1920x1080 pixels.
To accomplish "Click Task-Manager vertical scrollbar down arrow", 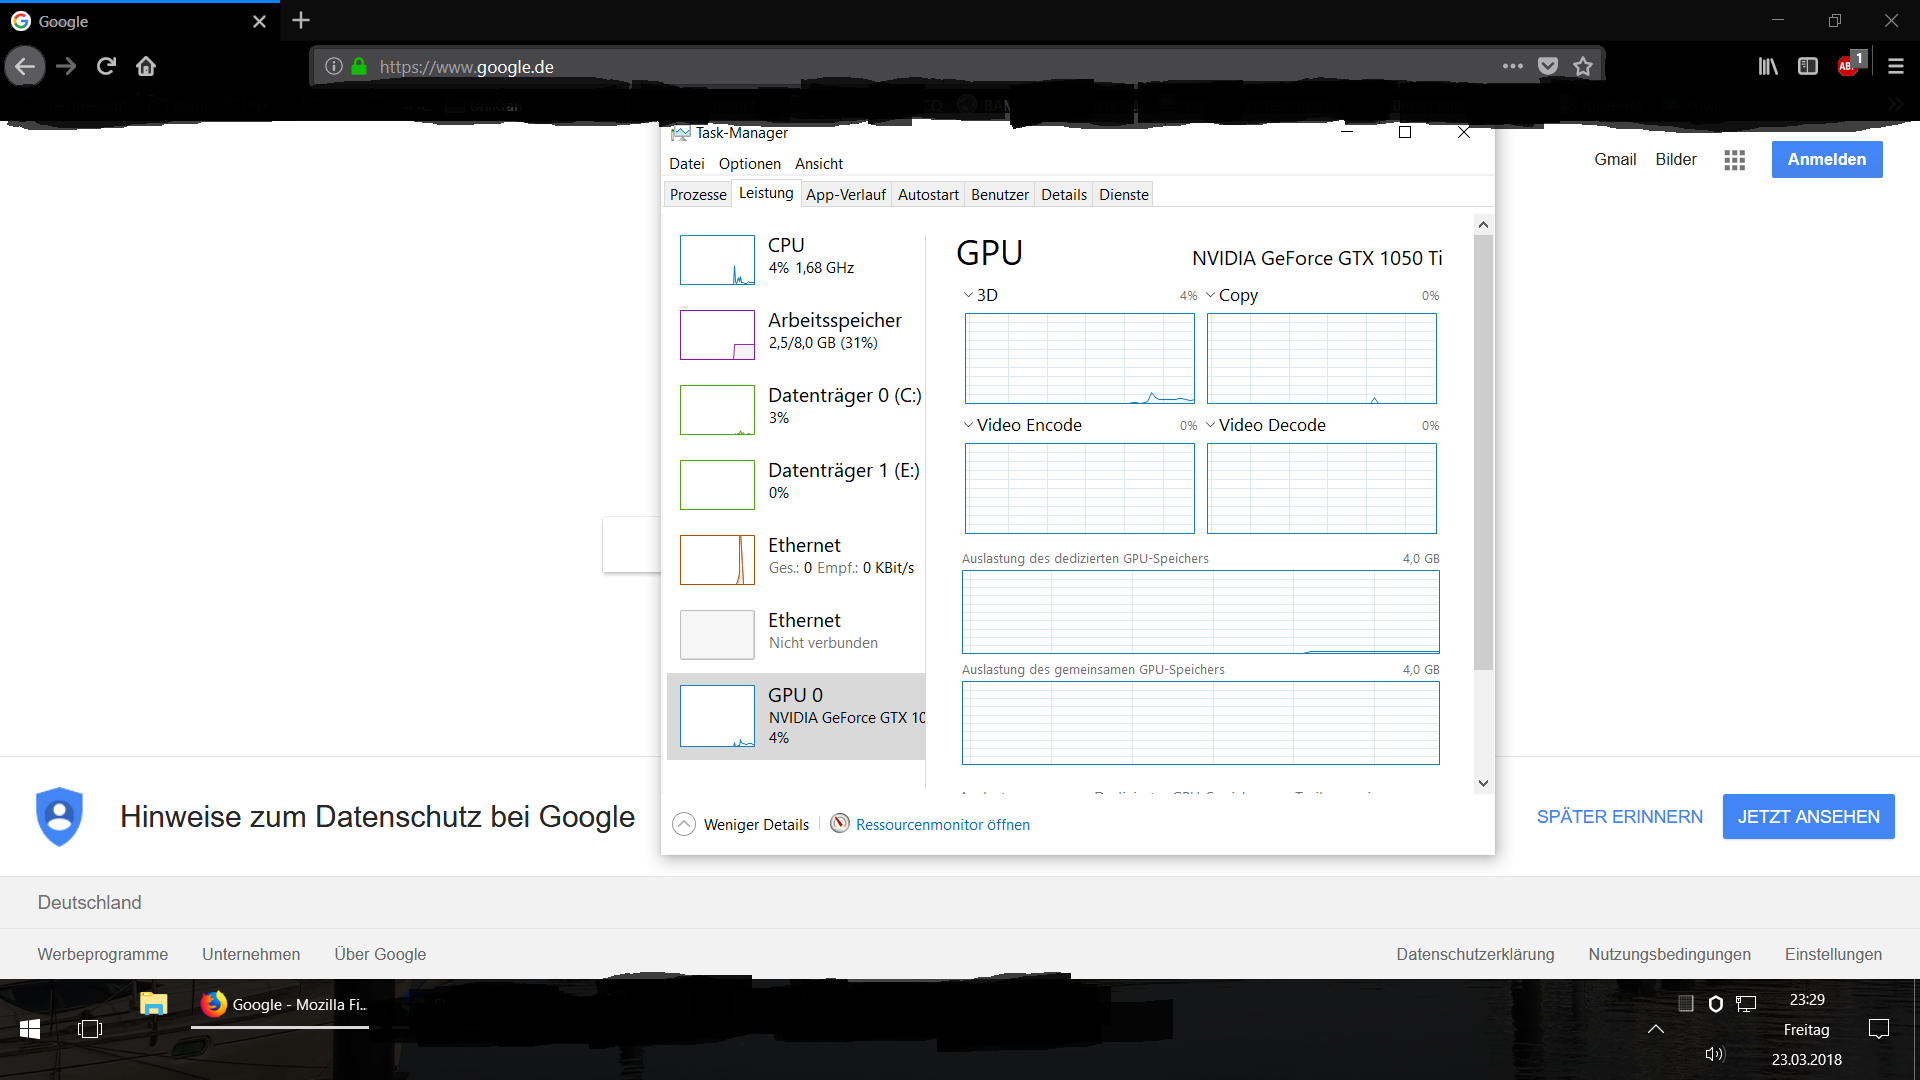I will [x=1483, y=783].
